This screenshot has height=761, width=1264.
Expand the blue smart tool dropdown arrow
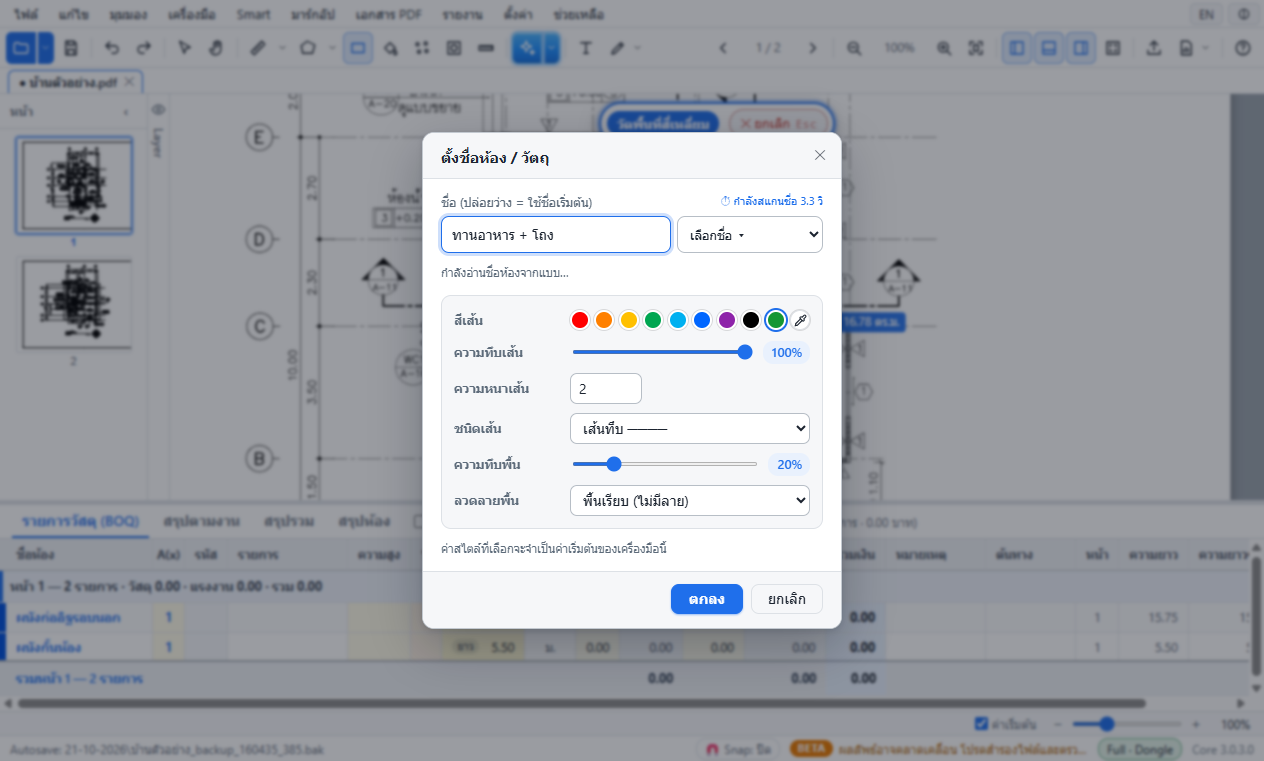pos(551,48)
